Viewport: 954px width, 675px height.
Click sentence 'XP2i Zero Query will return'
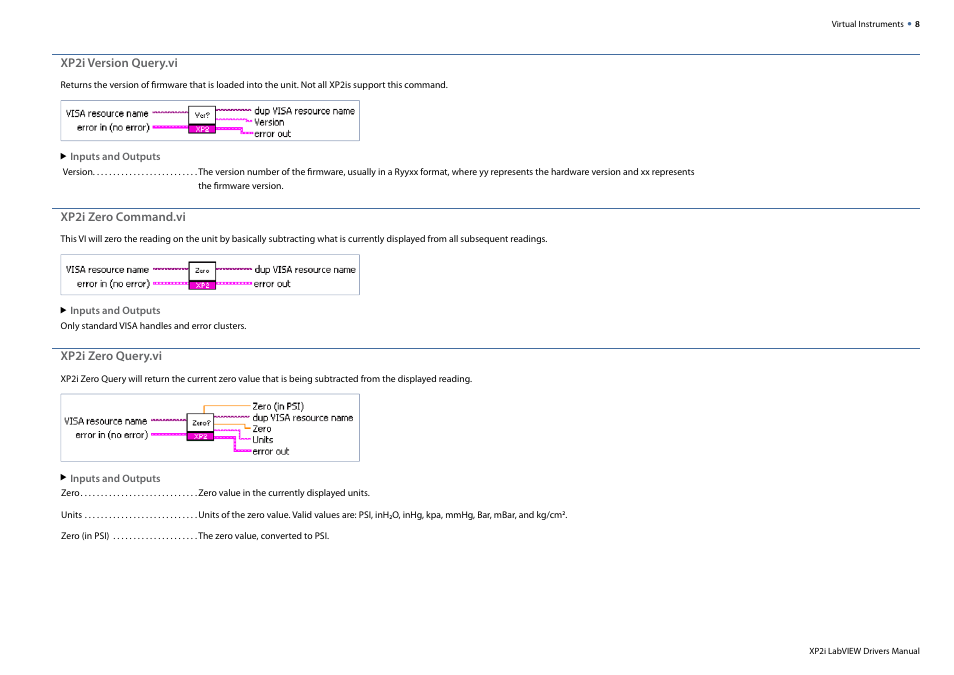[266, 379]
